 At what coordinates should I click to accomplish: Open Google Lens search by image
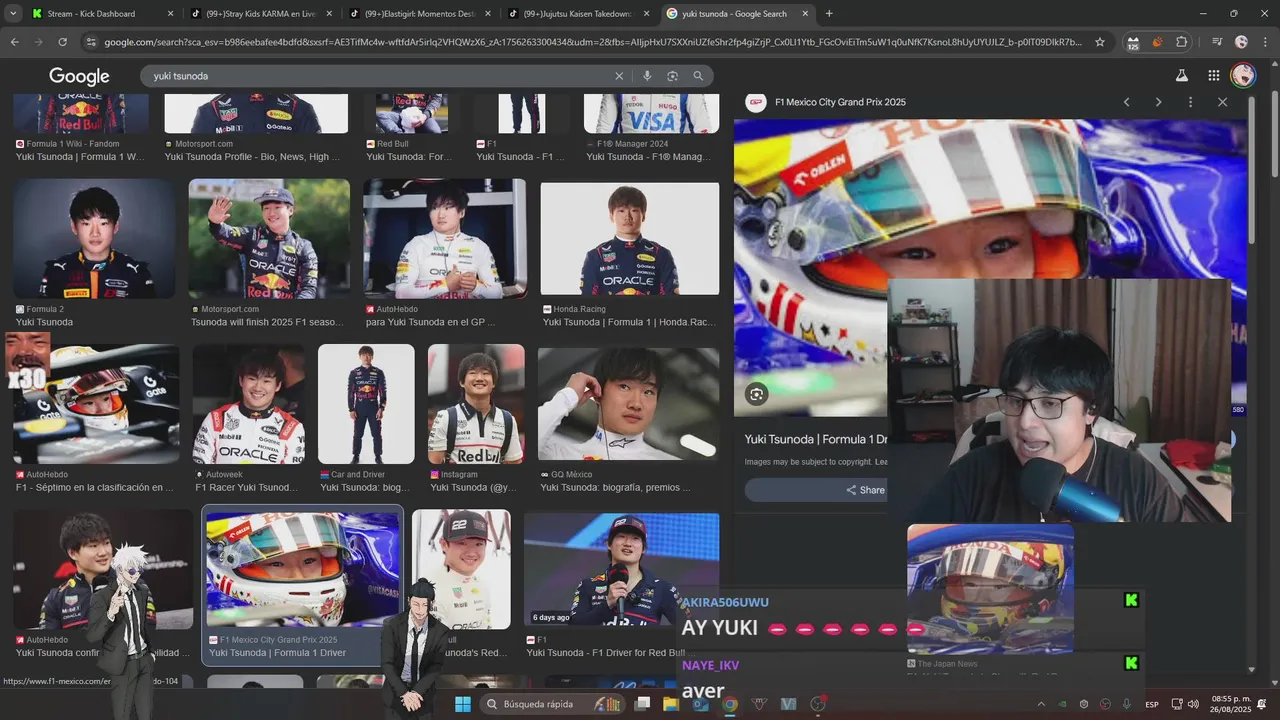pos(672,76)
